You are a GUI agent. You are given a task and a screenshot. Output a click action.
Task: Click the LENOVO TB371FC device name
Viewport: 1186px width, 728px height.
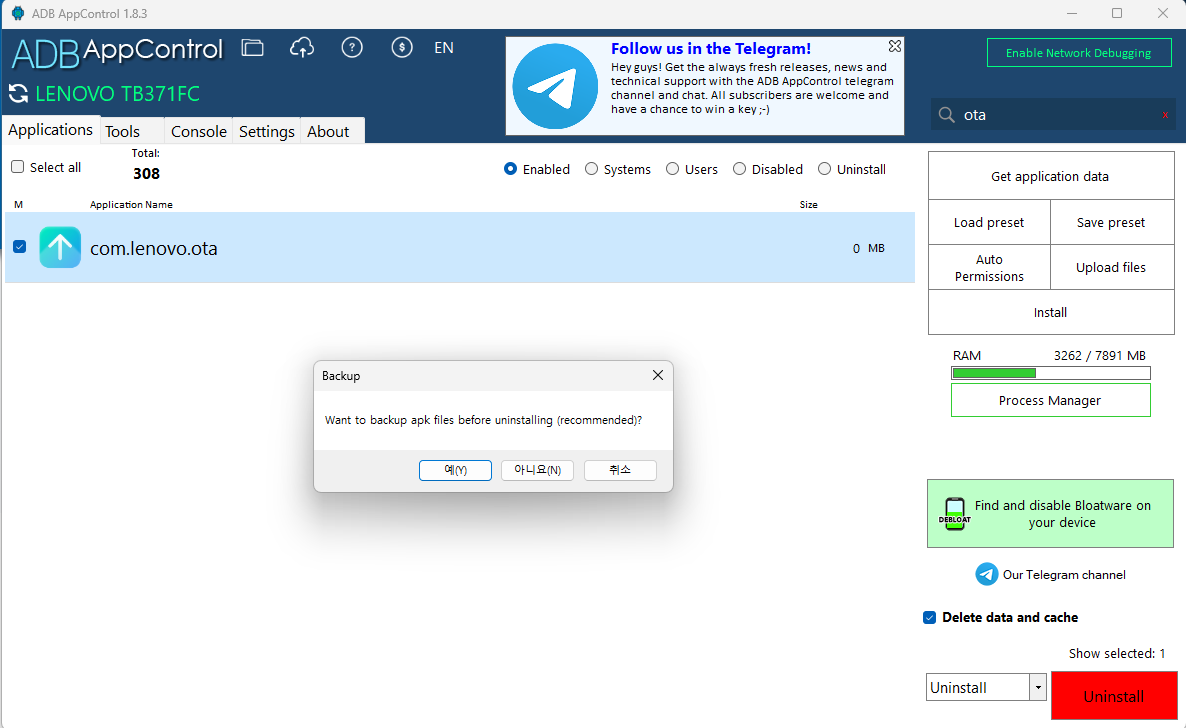(x=118, y=94)
